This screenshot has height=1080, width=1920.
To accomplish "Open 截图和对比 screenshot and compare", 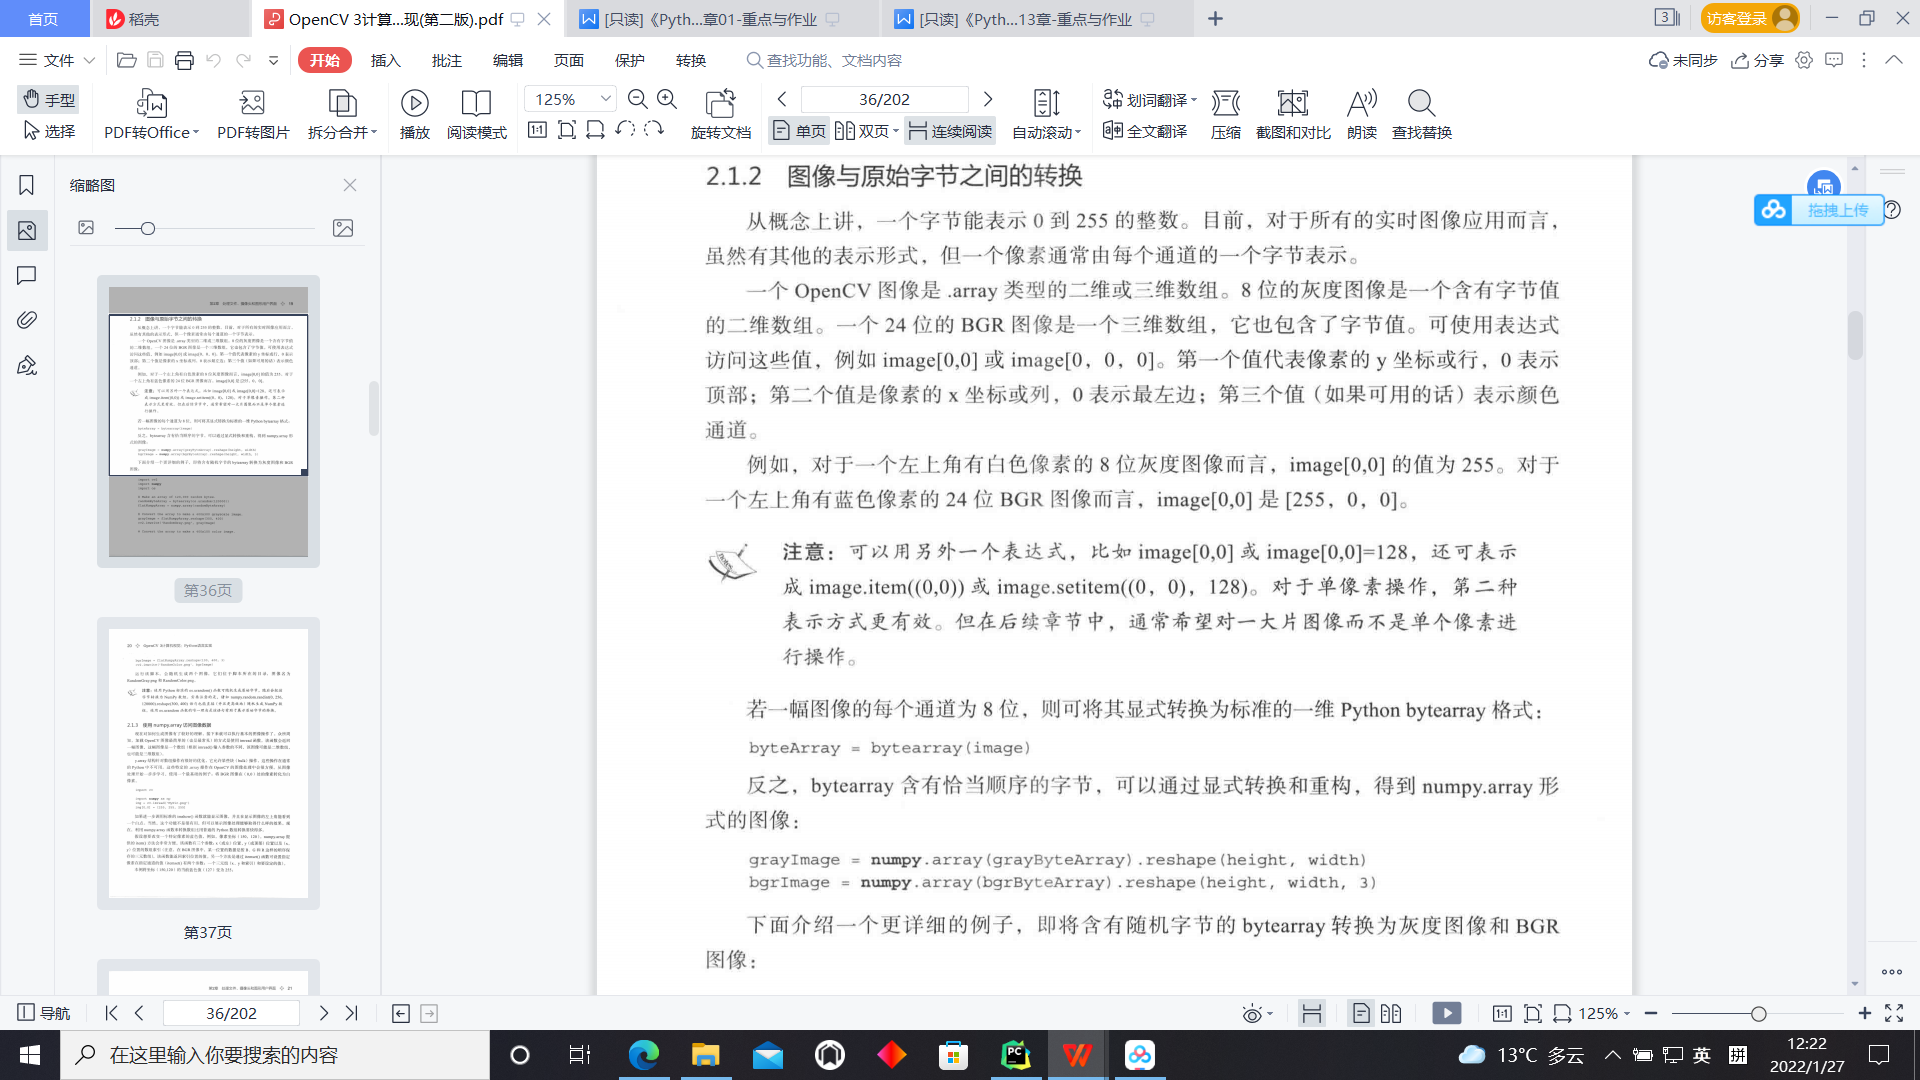I will point(1292,113).
